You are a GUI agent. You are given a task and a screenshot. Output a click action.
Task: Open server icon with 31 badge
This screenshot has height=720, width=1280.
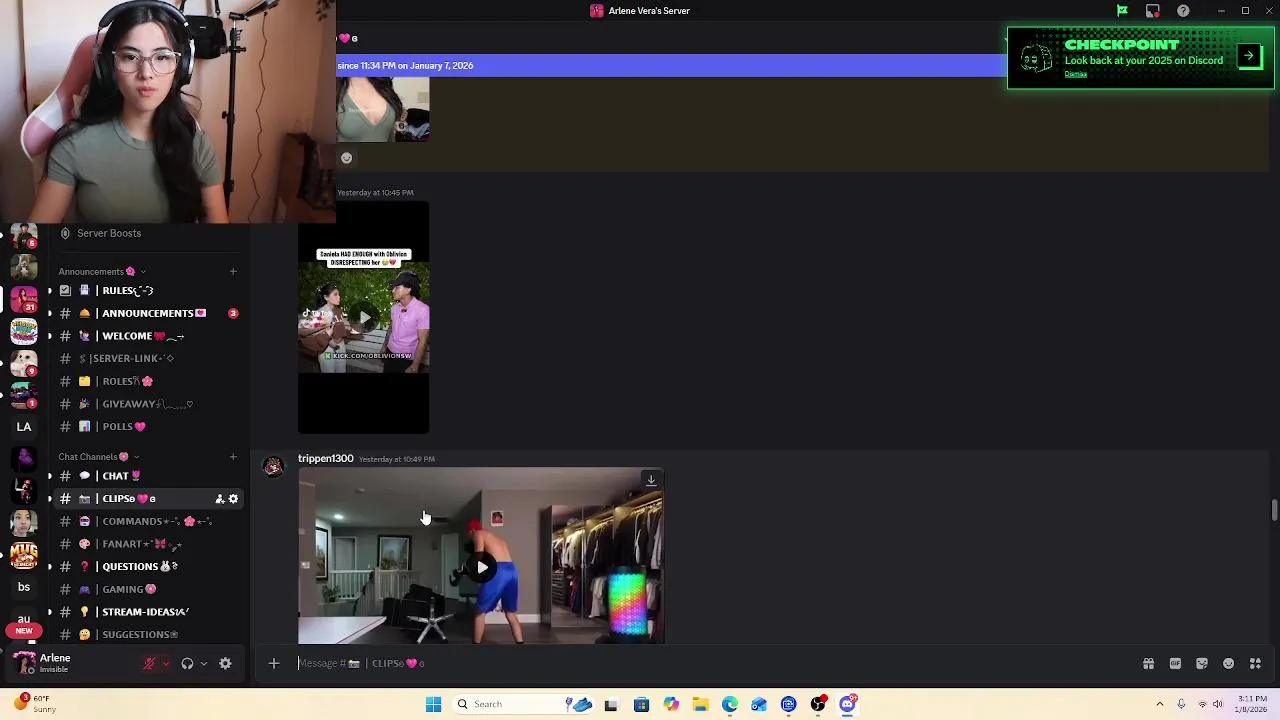pyautogui.click(x=24, y=299)
